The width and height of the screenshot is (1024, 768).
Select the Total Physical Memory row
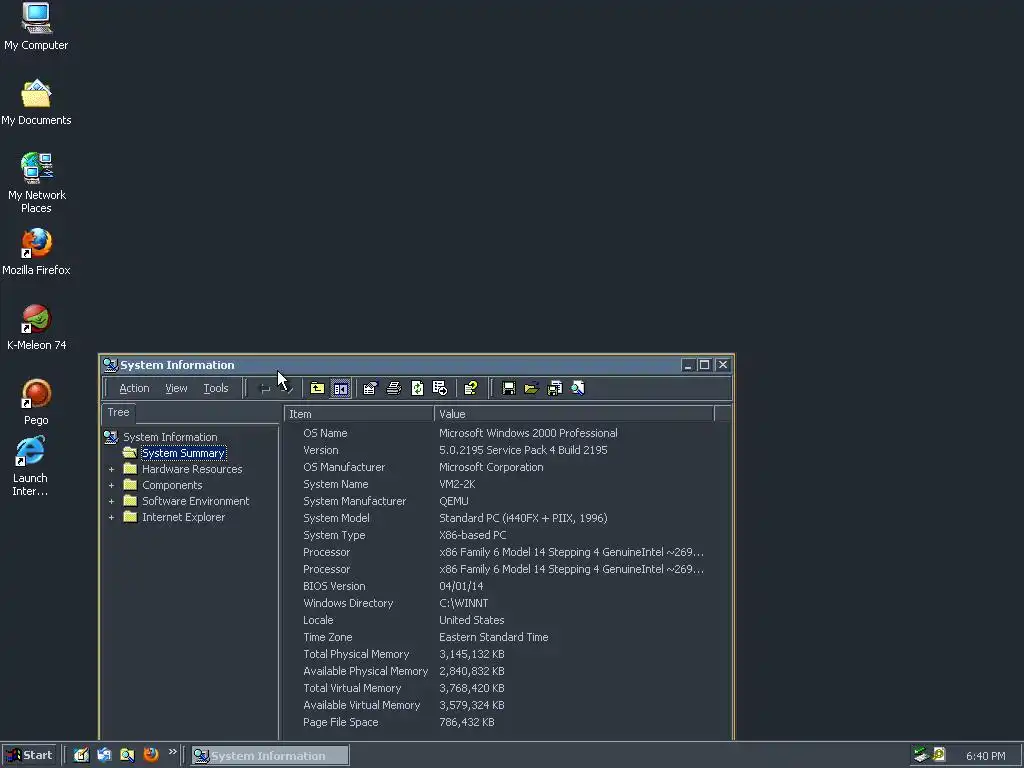(x=508, y=654)
